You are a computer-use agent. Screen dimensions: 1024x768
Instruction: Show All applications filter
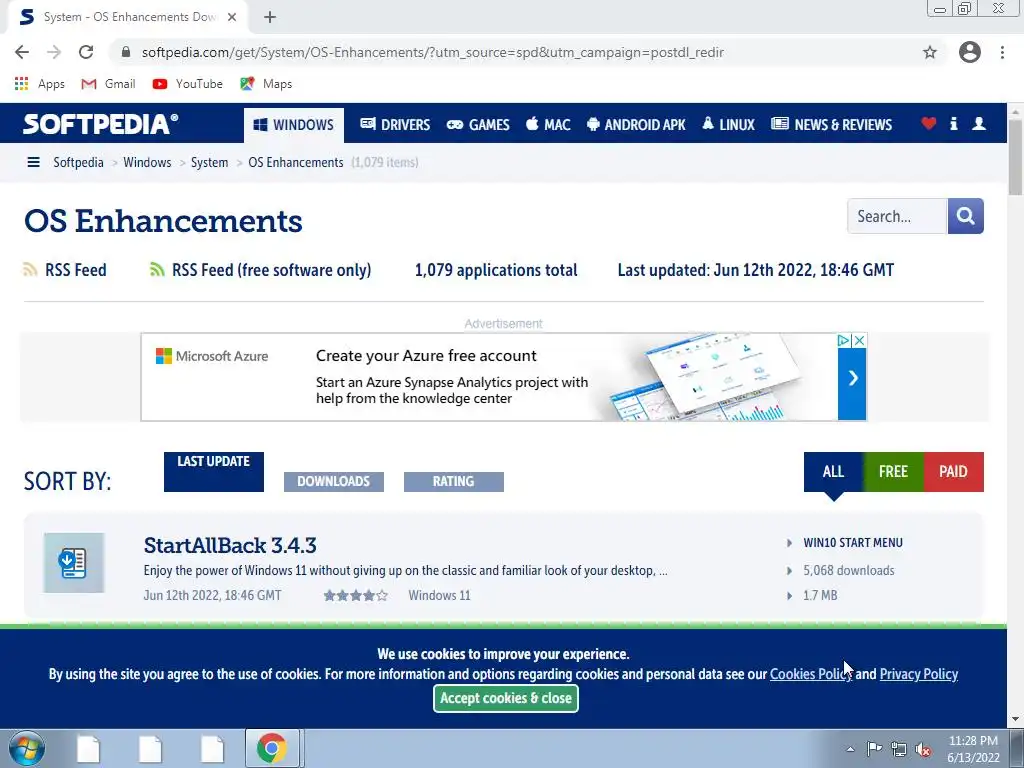(833, 472)
